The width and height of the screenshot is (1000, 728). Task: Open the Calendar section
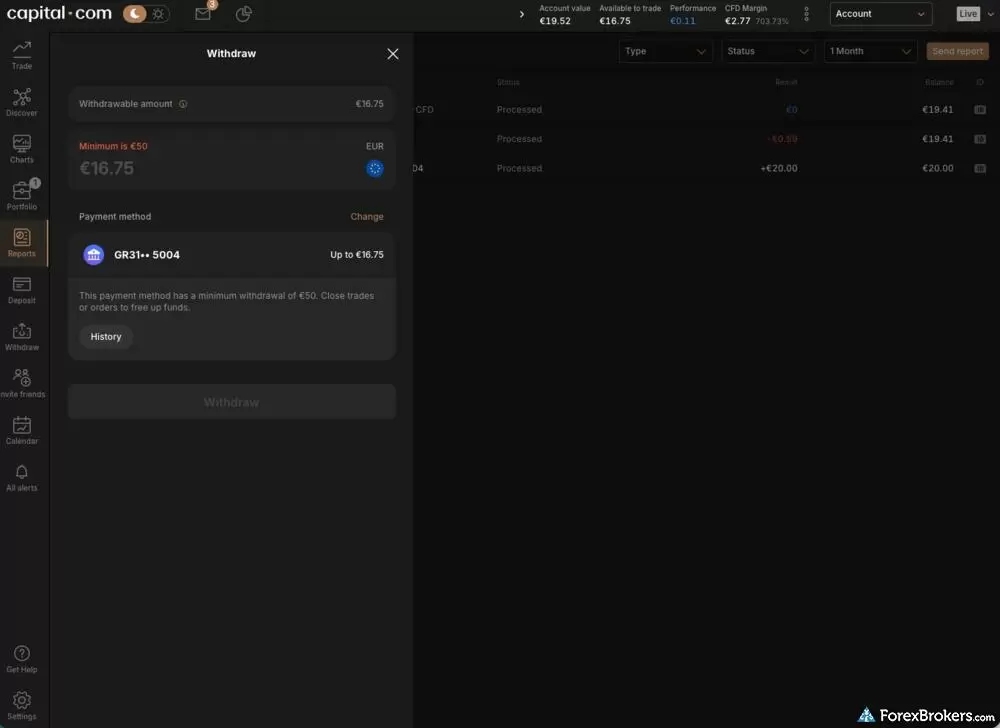pyautogui.click(x=22, y=430)
